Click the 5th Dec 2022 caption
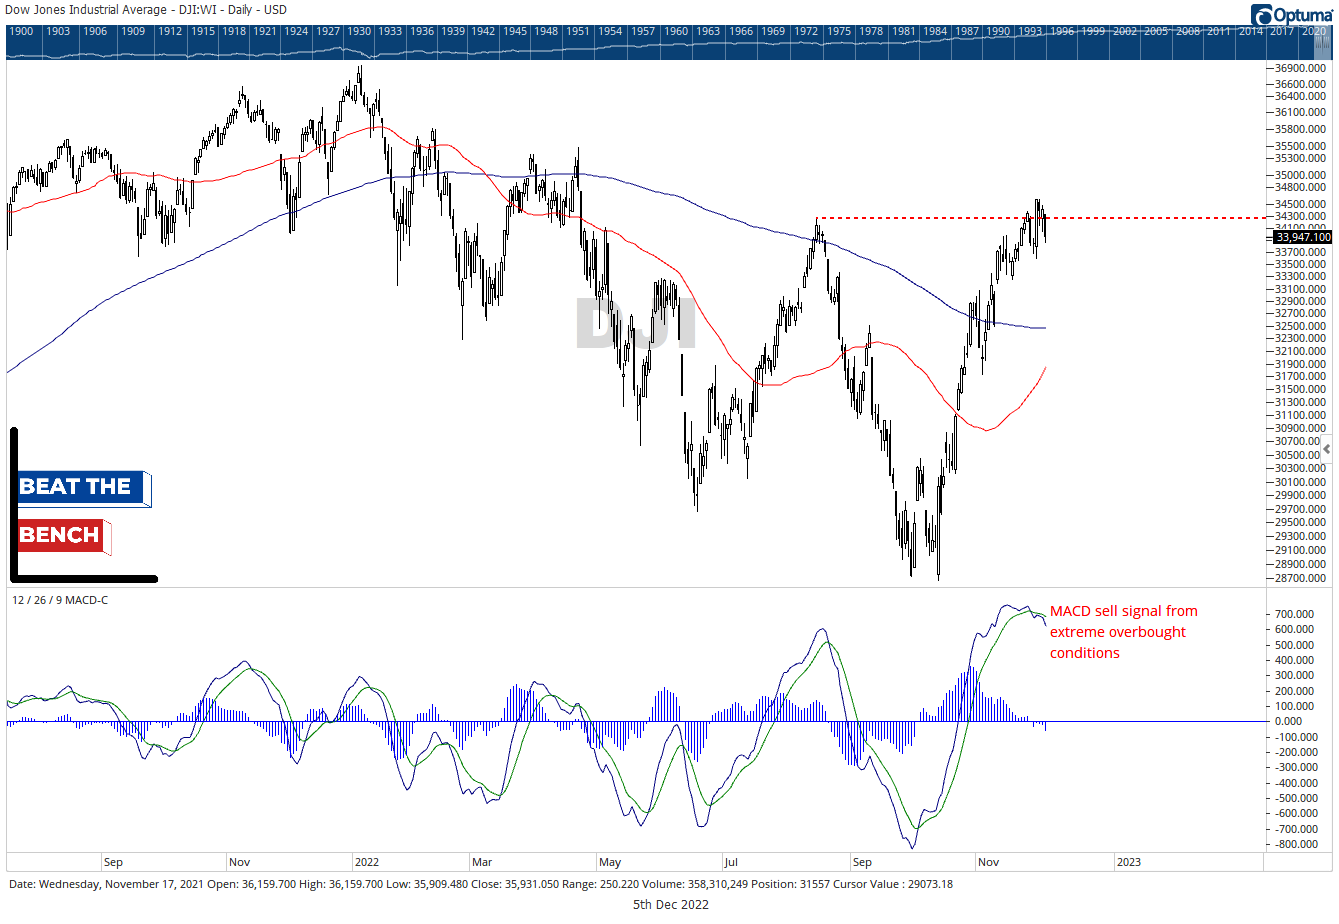Viewport: 1339px width, 924px height. click(x=670, y=904)
